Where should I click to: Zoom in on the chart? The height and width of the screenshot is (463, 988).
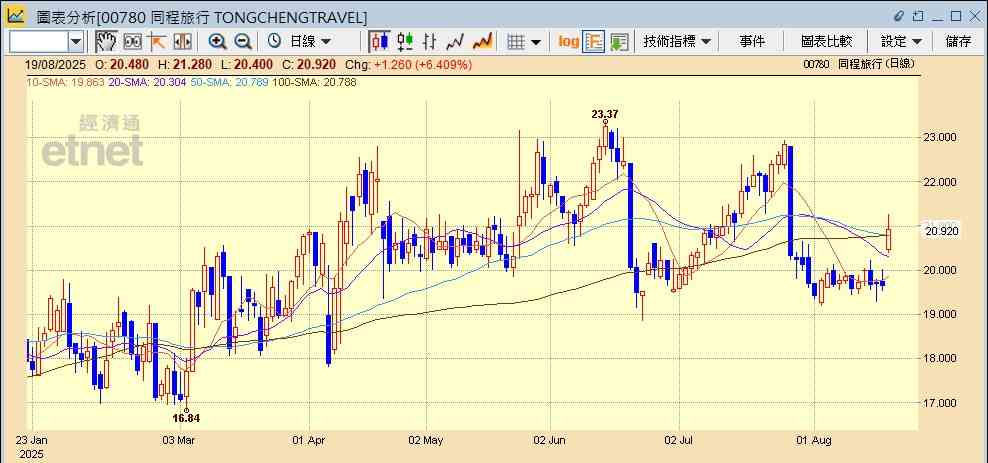pyautogui.click(x=217, y=42)
